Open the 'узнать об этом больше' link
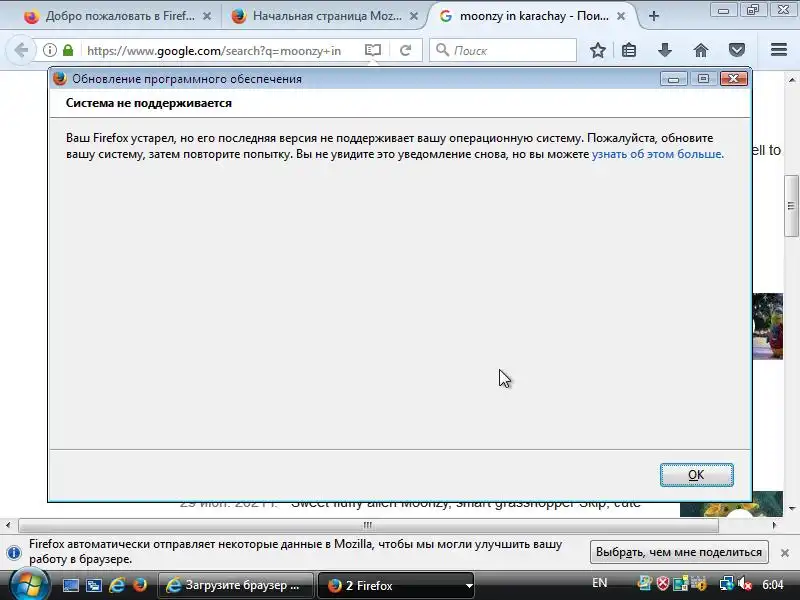 pyautogui.click(x=658, y=154)
